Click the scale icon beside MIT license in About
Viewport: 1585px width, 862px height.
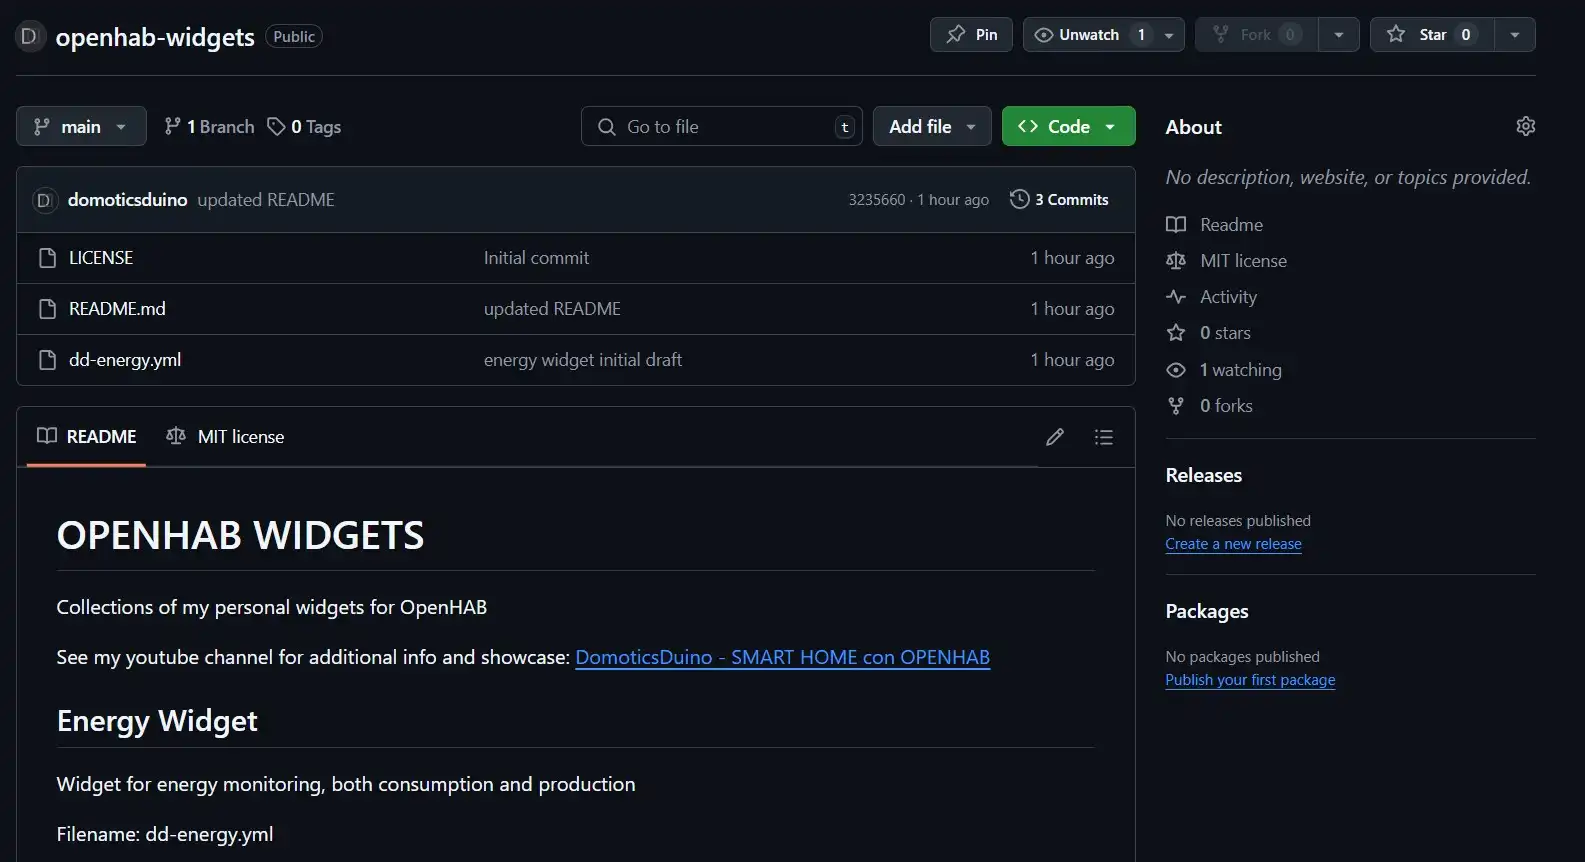(x=1176, y=261)
